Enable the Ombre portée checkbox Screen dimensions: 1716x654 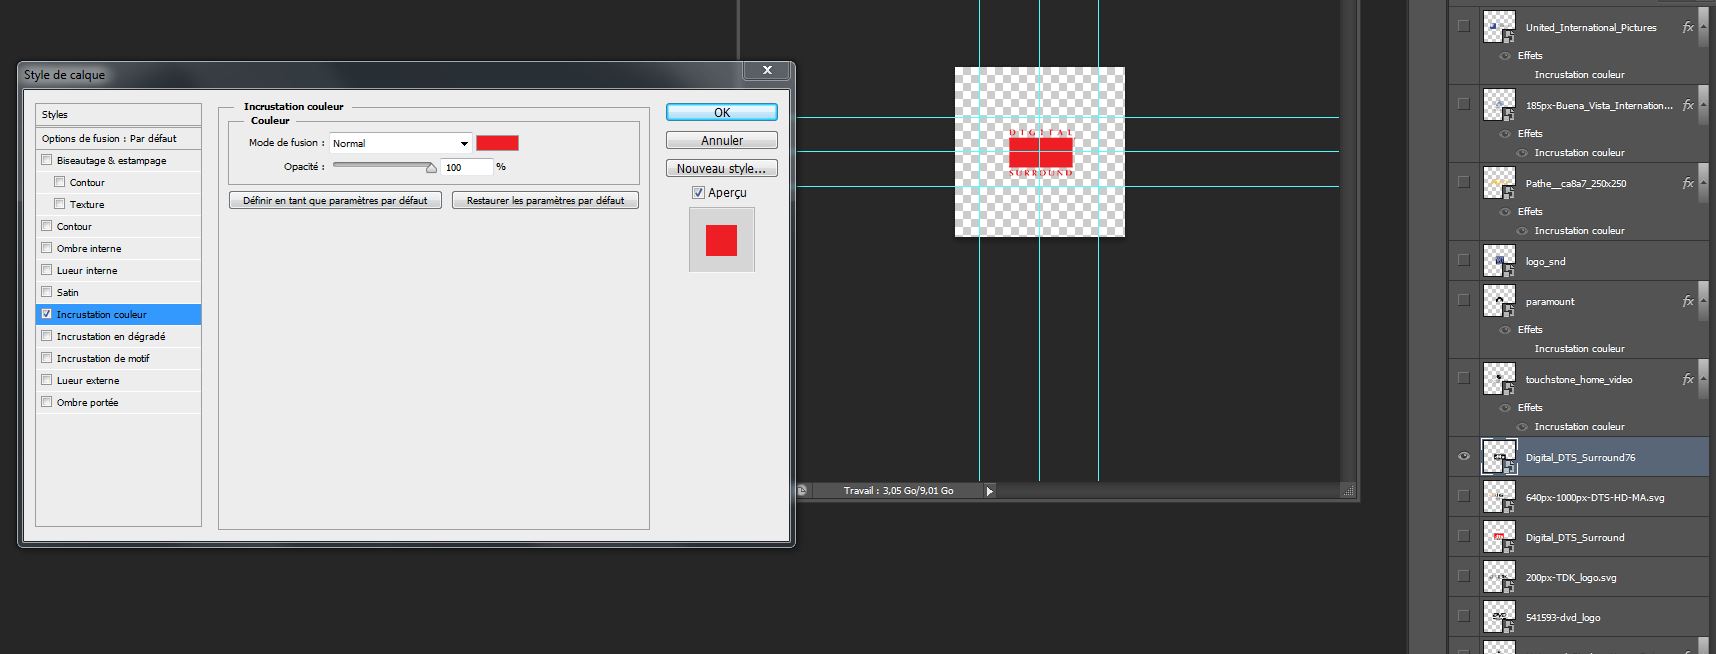coord(46,402)
